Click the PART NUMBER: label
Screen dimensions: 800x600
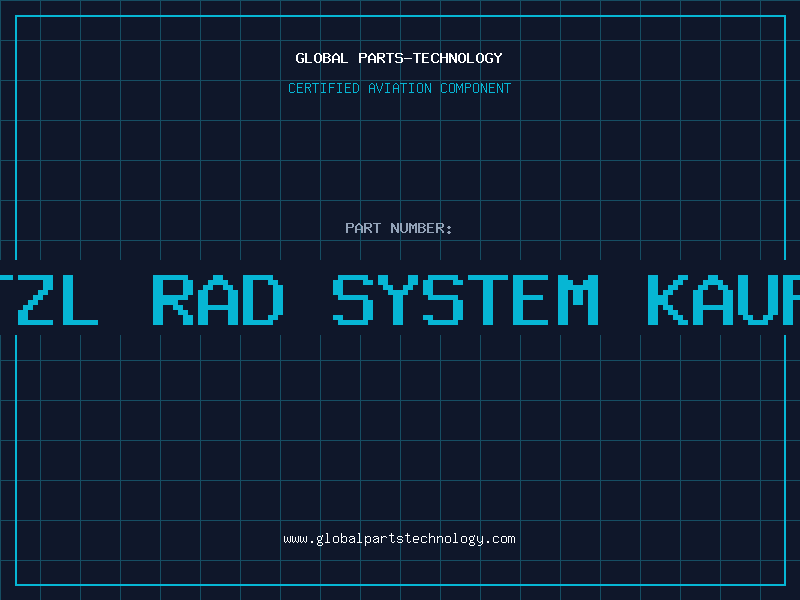[x=398, y=228]
